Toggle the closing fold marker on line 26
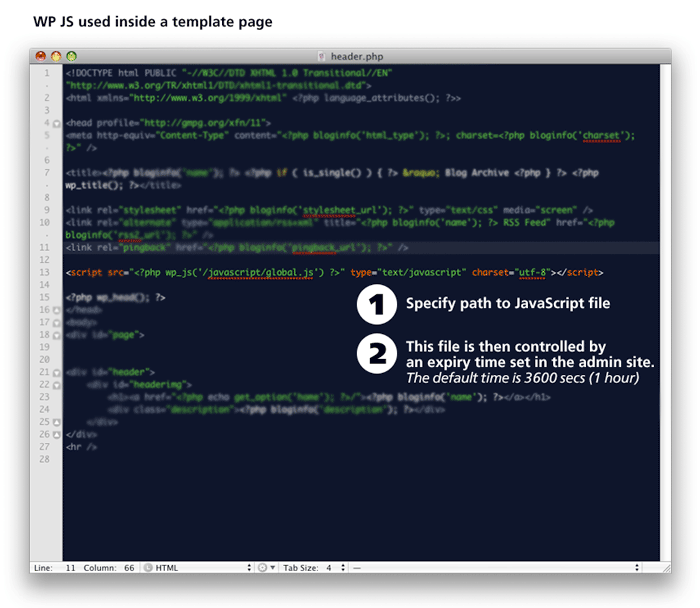The height and width of the screenshot is (608, 700). (57, 434)
